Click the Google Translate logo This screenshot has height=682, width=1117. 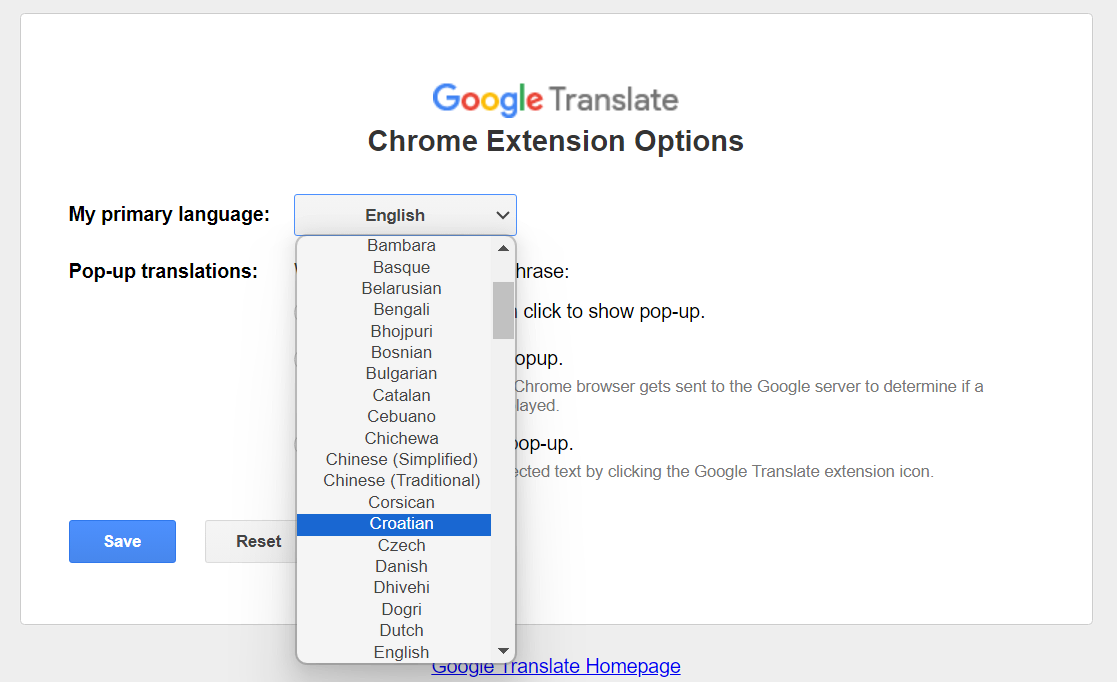coord(555,99)
